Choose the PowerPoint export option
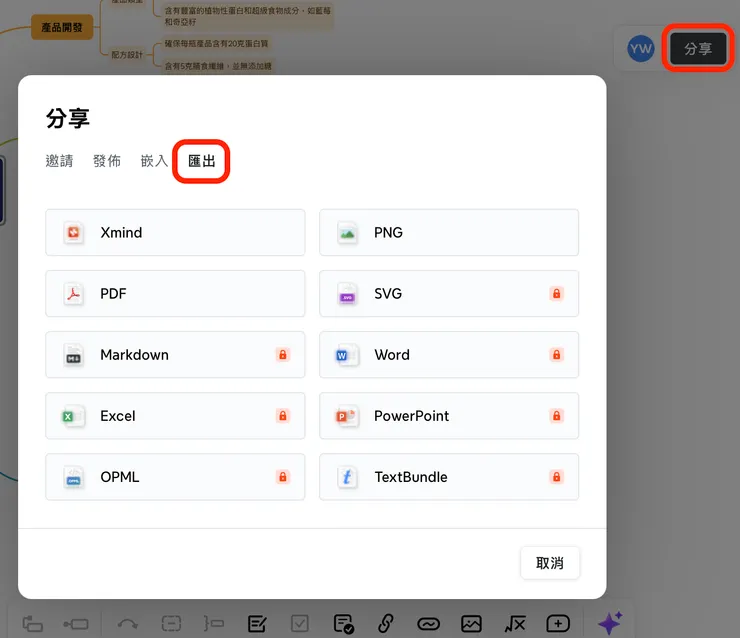 coord(449,416)
